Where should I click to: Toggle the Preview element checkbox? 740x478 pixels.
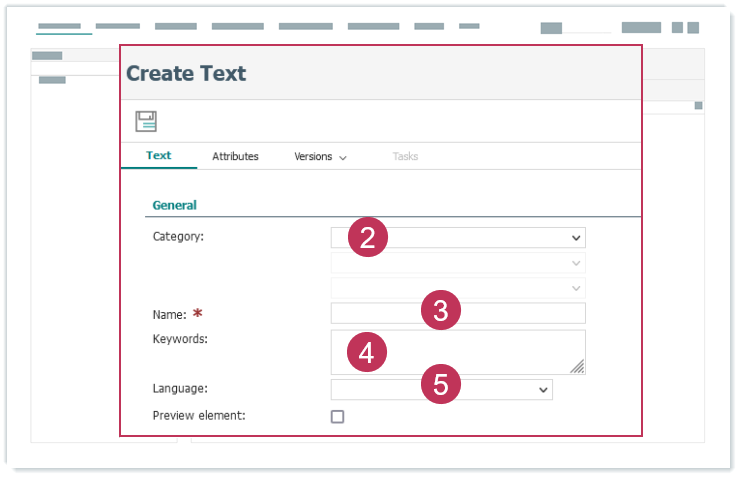click(x=338, y=416)
